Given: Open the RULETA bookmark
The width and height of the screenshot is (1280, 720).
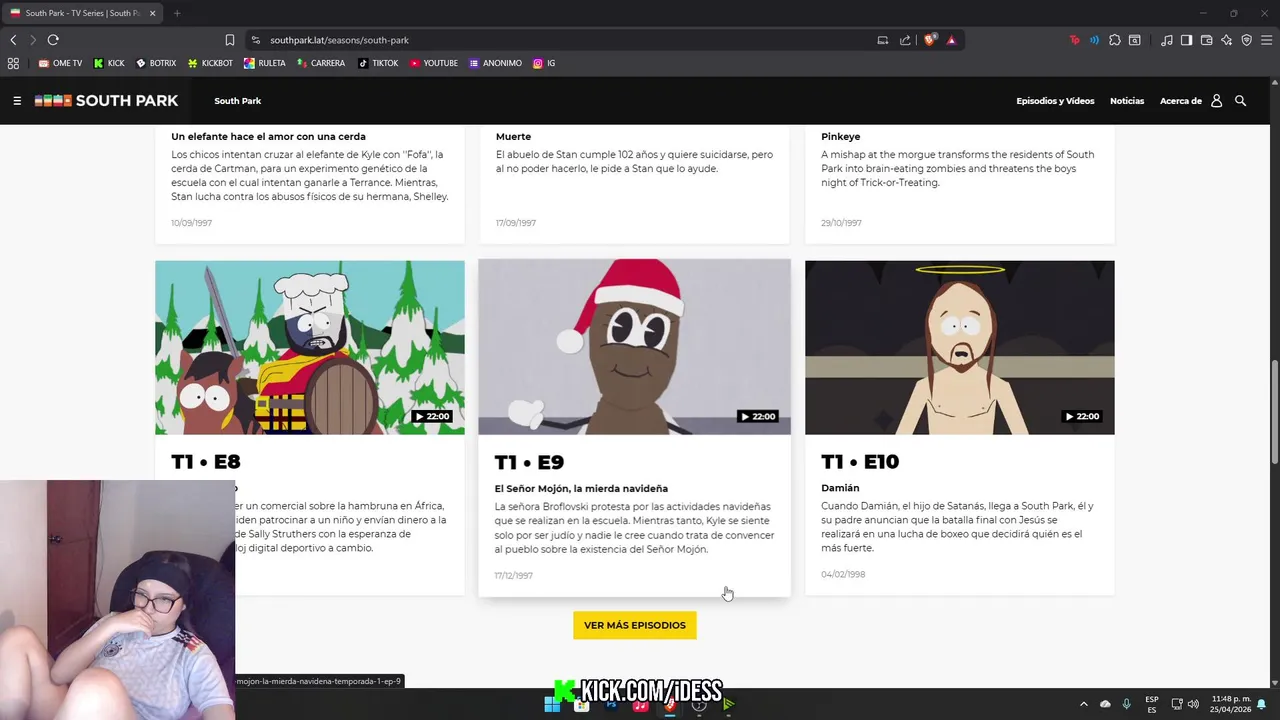Looking at the screenshot, I should click(x=265, y=63).
